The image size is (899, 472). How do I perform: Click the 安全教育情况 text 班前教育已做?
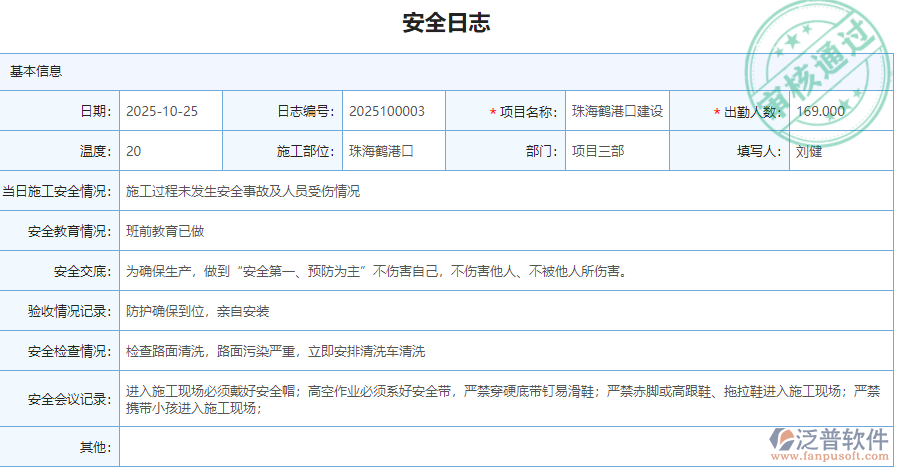click(165, 231)
